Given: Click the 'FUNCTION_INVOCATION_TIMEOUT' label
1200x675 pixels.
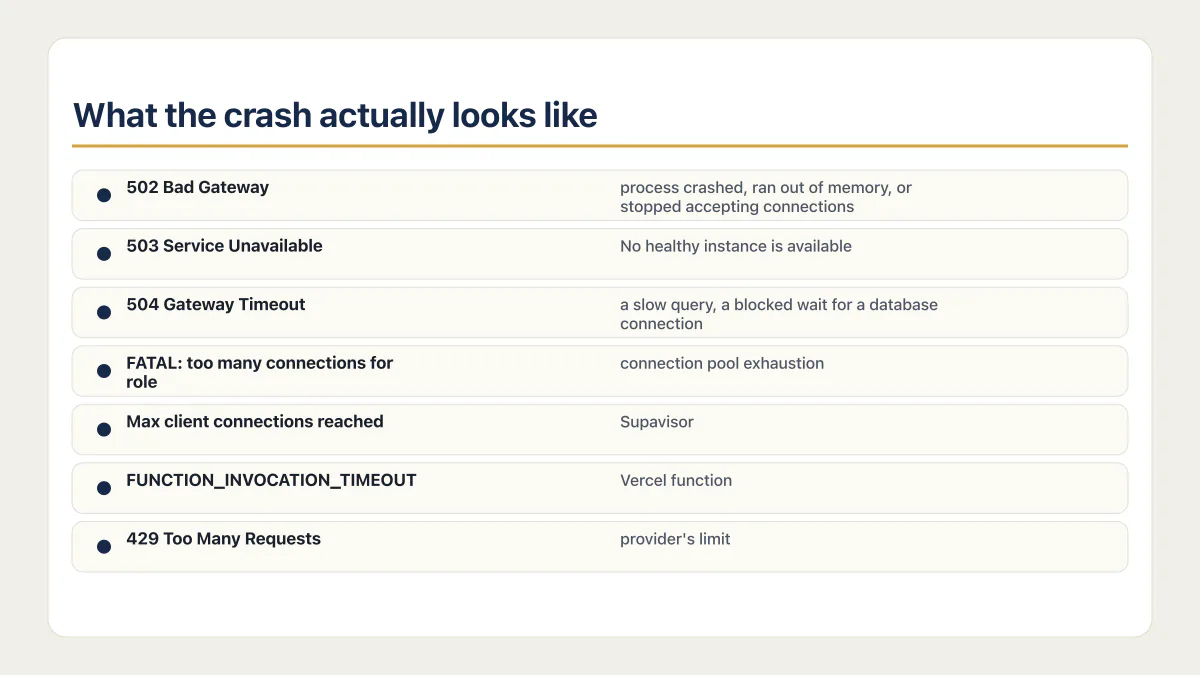Looking at the screenshot, I should tap(271, 480).
